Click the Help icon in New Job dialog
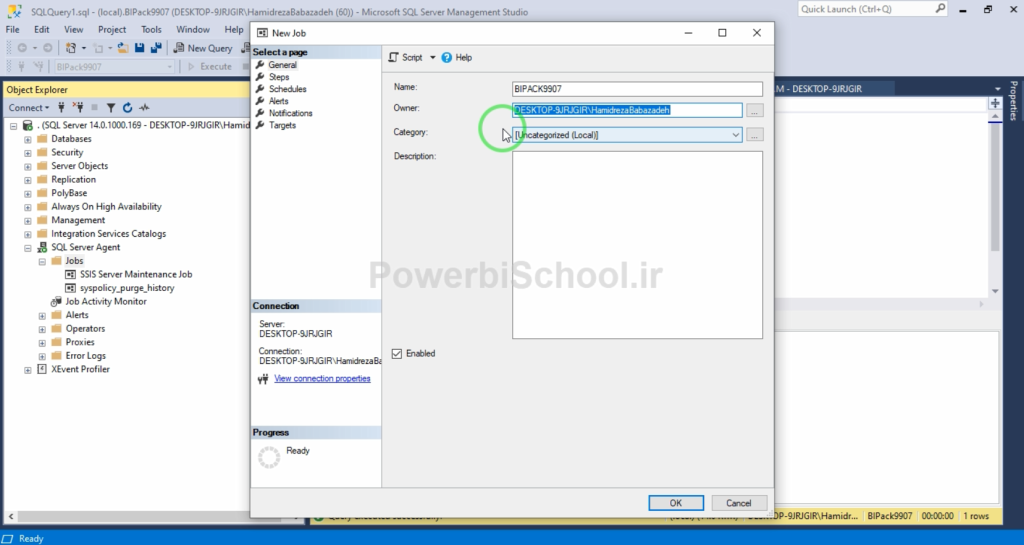This screenshot has width=1024, height=545. 447,58
